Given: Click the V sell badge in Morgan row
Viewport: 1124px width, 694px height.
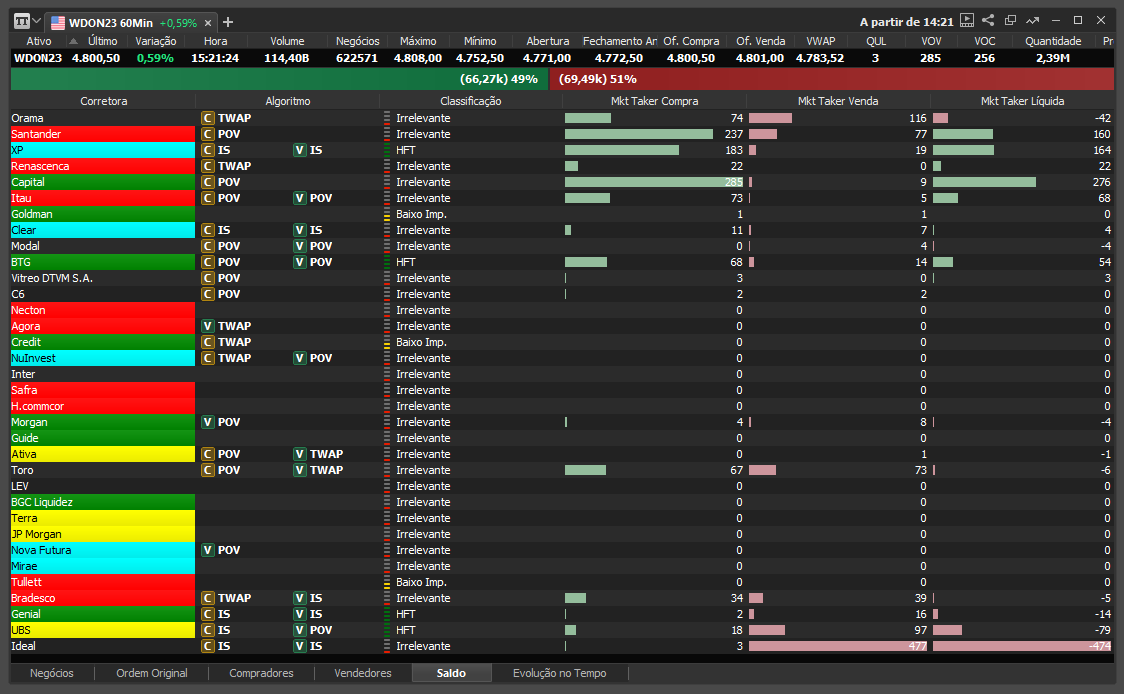Looking at the screenshot, I should pos(208,422).
